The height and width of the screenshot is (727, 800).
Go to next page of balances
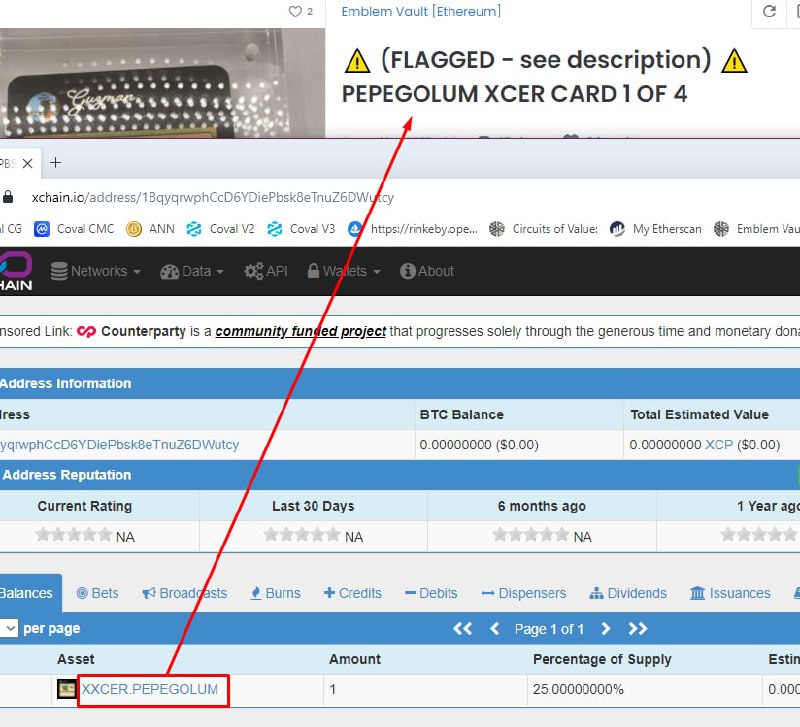click(606, 629)
